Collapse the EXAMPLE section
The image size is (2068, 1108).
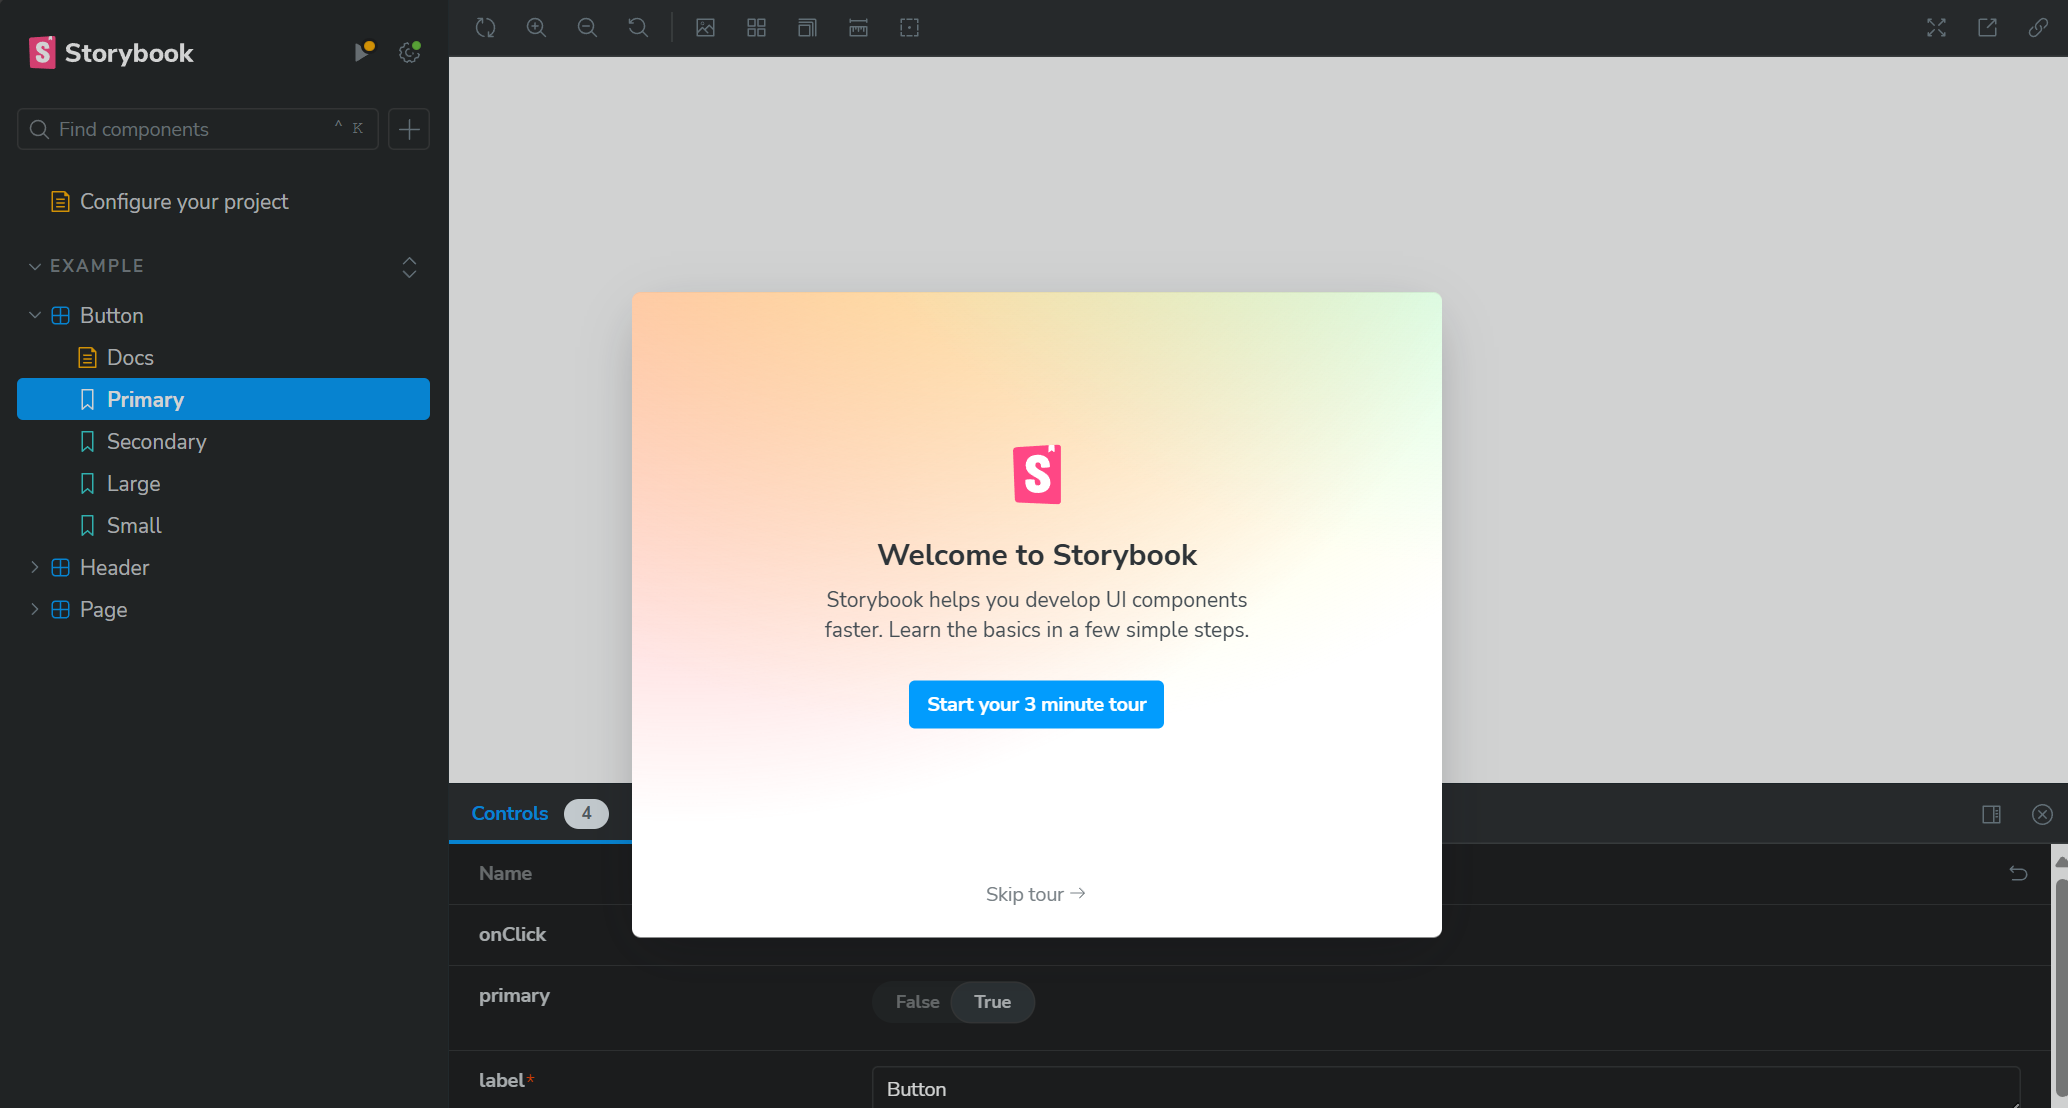pos(97,266)
